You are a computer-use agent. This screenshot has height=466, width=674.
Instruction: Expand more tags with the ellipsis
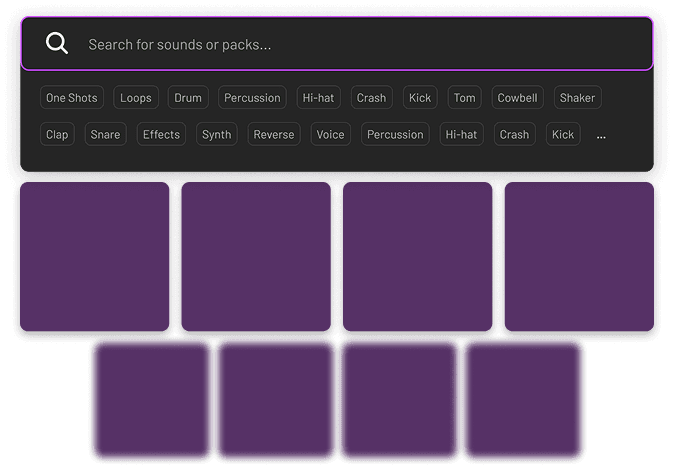pos(601,135)
